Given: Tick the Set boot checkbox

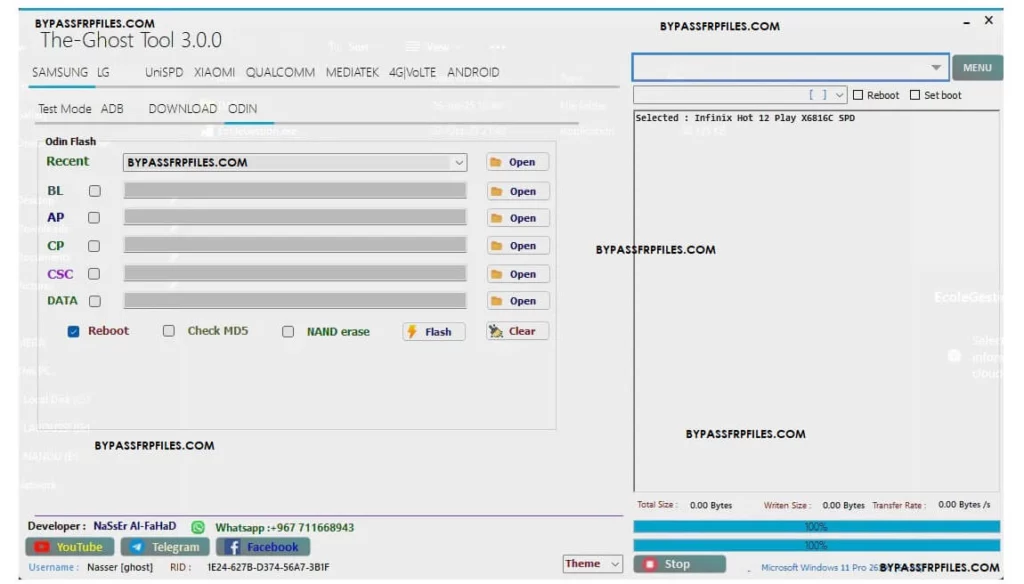Looking at the screenshot, I should pos(915,95).
